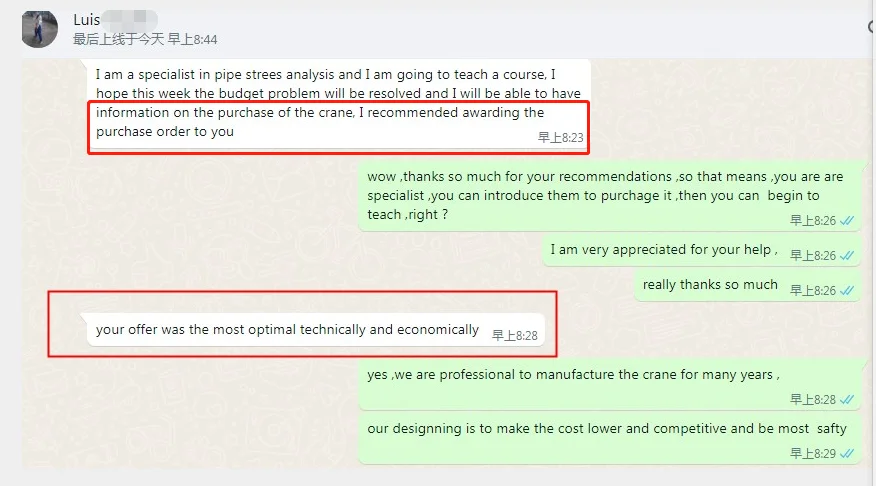Click read ticks on "our designning" message
Screen dimensions: 876x486
tap(847, 454)
